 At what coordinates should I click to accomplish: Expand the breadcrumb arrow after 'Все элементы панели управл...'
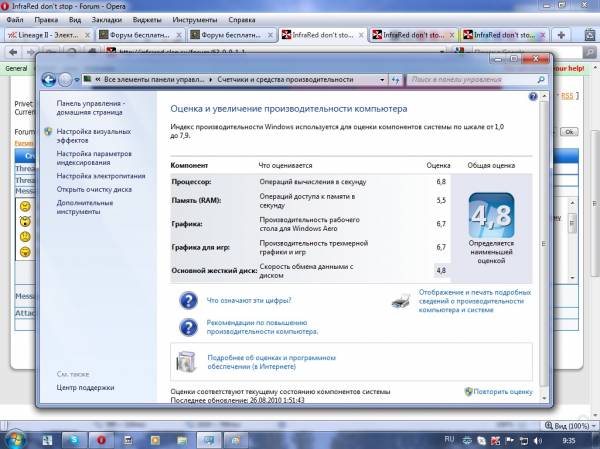point(211,80)
